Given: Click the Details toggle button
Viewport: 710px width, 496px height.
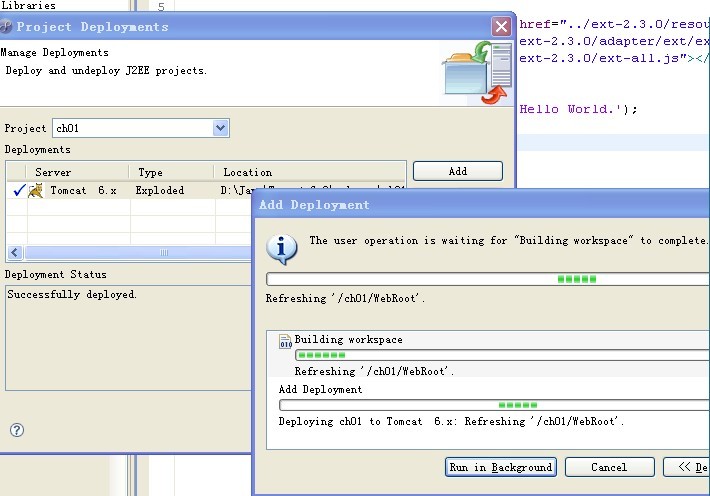Looking at the screenshot, I should (687, 467).
